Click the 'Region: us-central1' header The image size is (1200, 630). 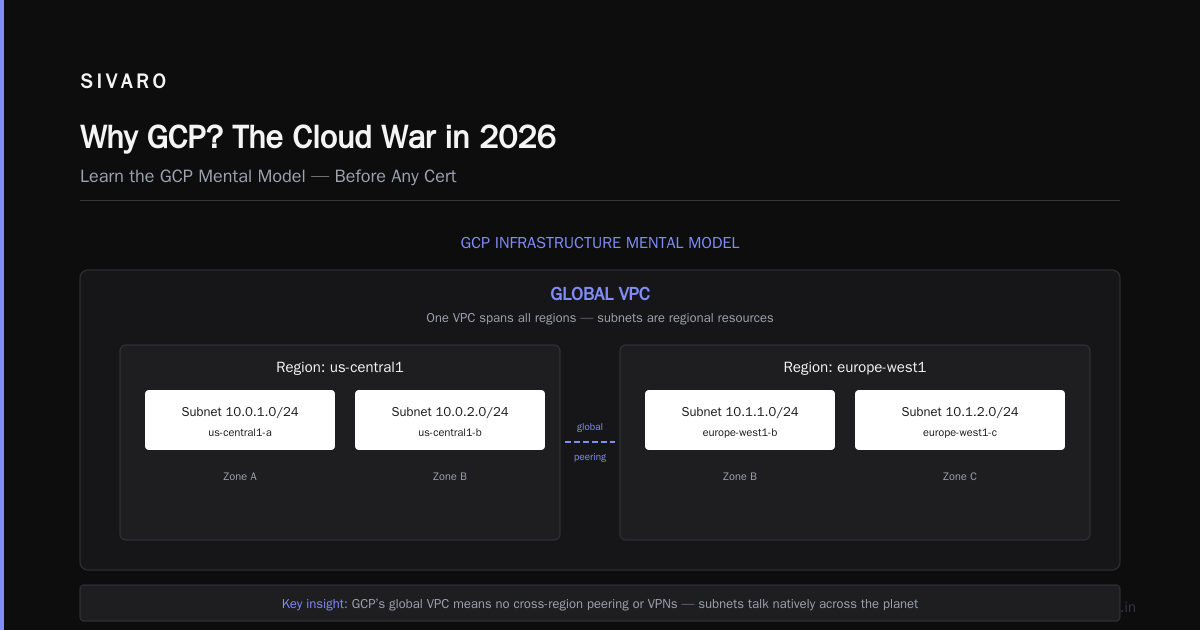tap(340, 367)
